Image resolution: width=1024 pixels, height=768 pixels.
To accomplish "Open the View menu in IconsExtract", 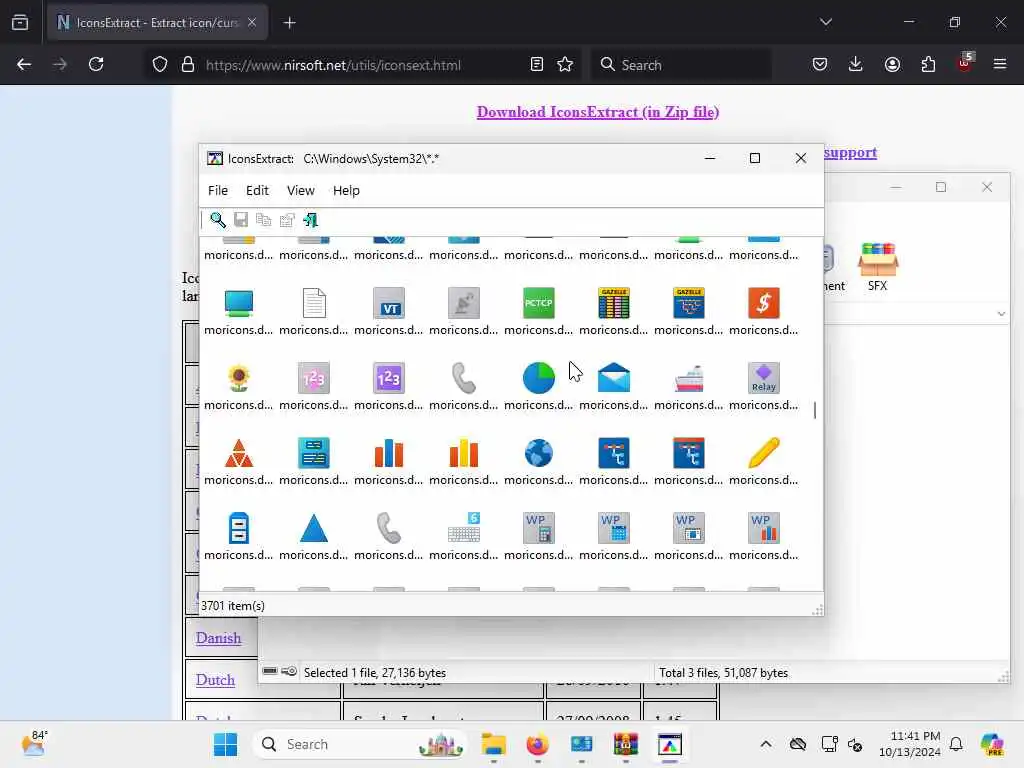I will [x=300, y=191].
